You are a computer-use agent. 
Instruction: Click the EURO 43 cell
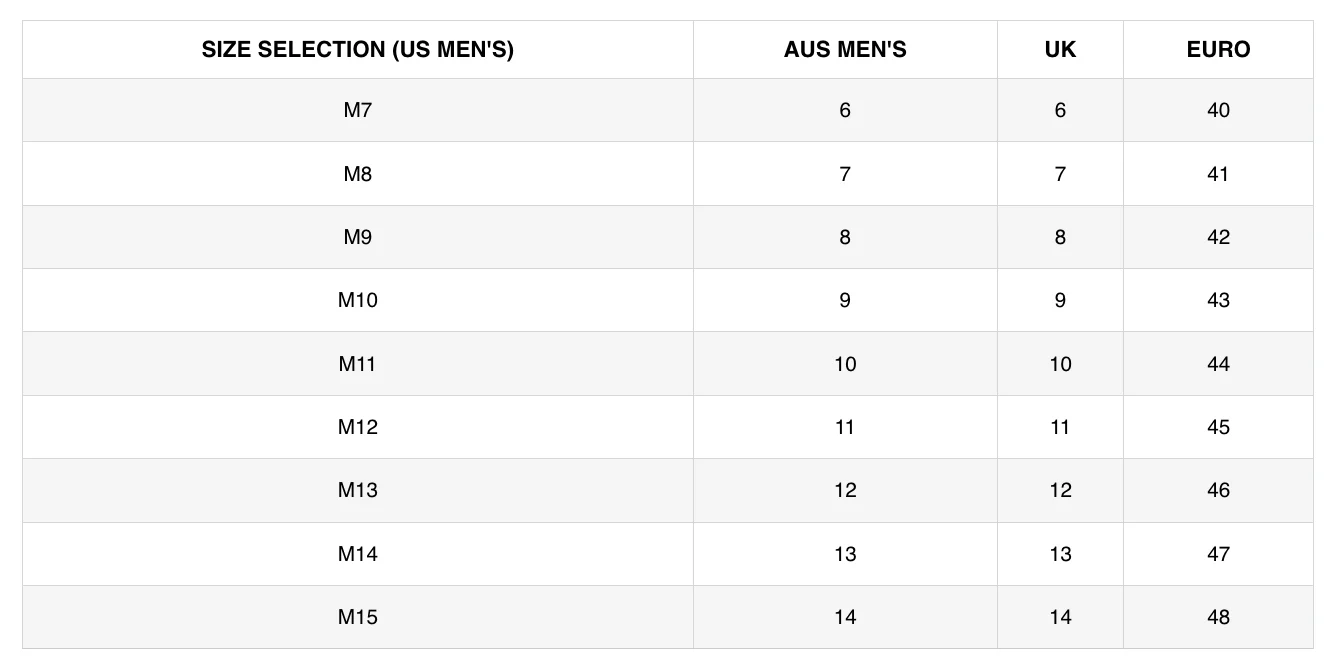pos(1218,300)
